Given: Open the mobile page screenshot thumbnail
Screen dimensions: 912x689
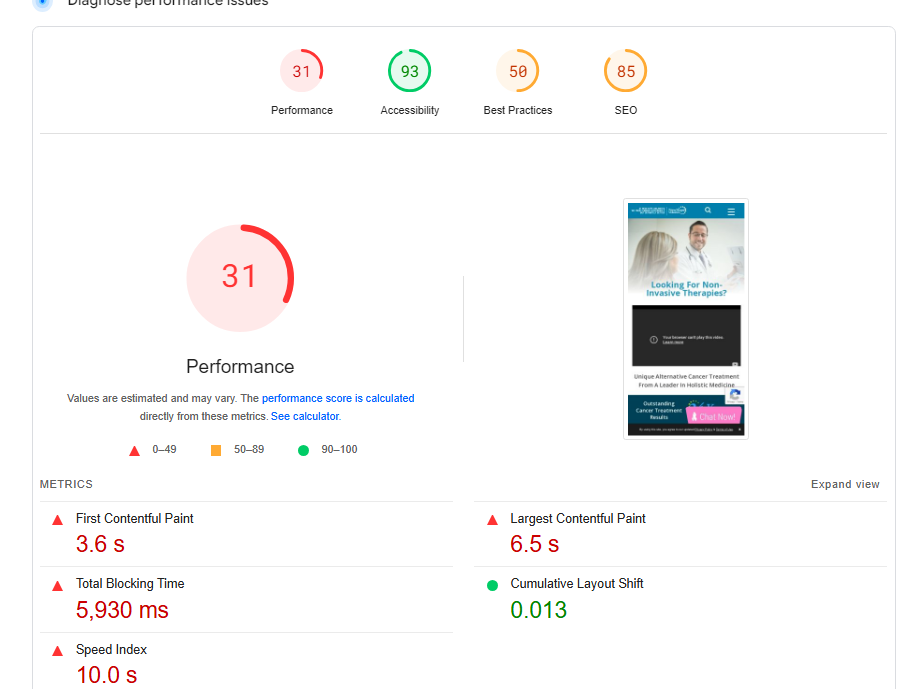Looking at the screenshot, I should (686, 319).
